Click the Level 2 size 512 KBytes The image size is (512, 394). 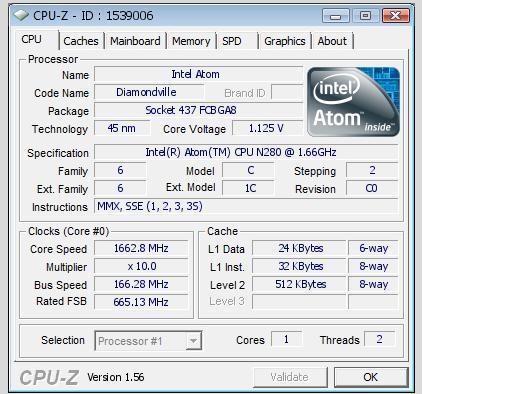pos(299,284)
